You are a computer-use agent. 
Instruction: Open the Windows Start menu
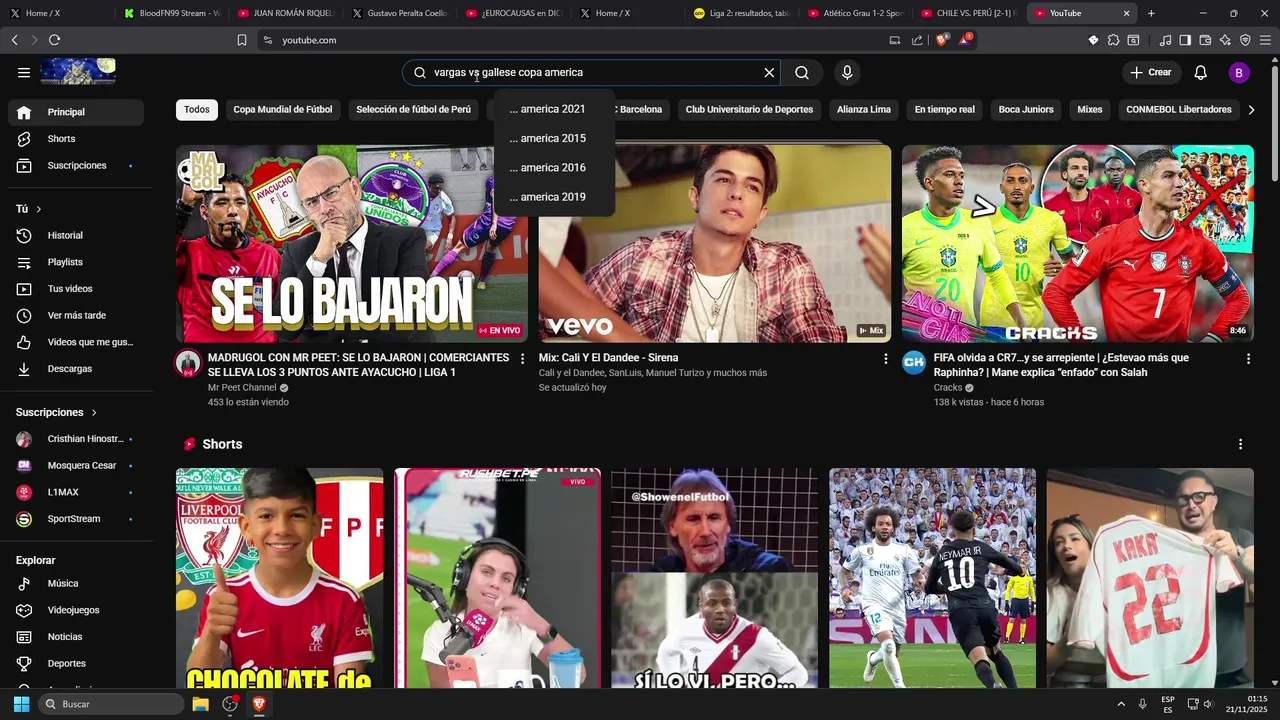[x=22, y=704]
